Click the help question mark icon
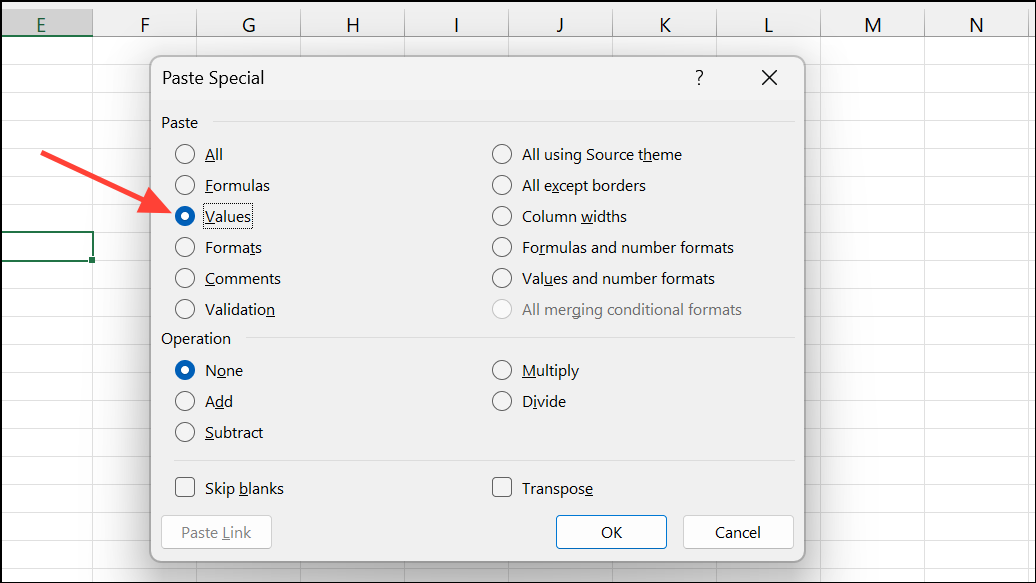This screenshot has width=1036, height=583. 699,78
